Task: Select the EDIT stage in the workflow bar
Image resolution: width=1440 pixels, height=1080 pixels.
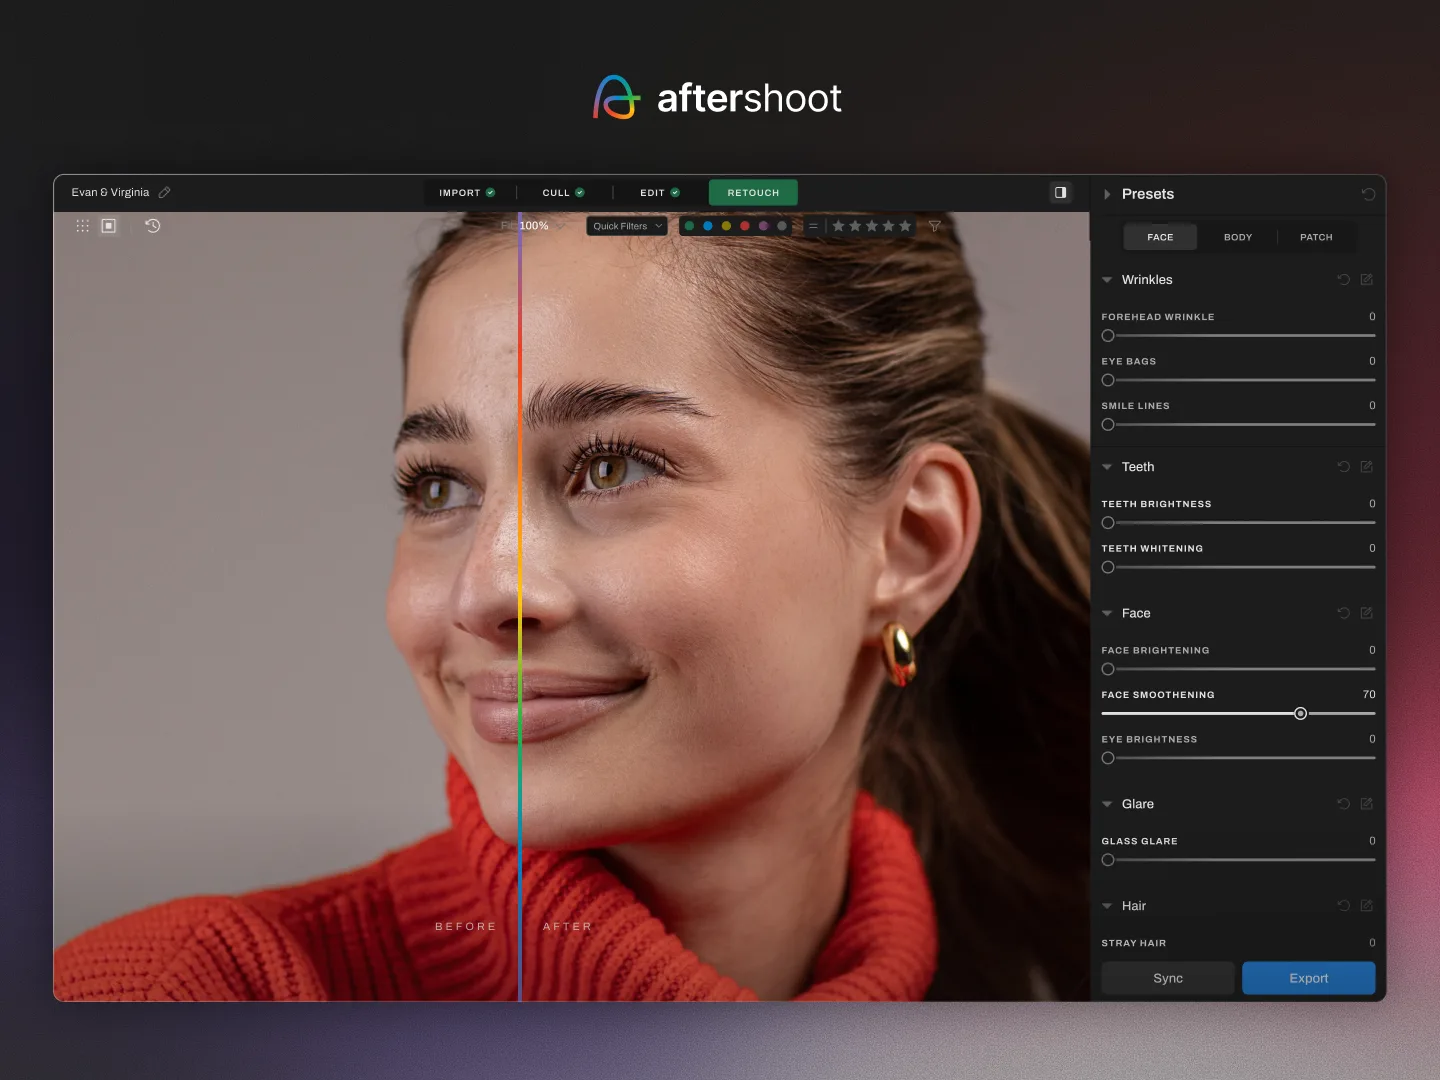Action: 652,192
